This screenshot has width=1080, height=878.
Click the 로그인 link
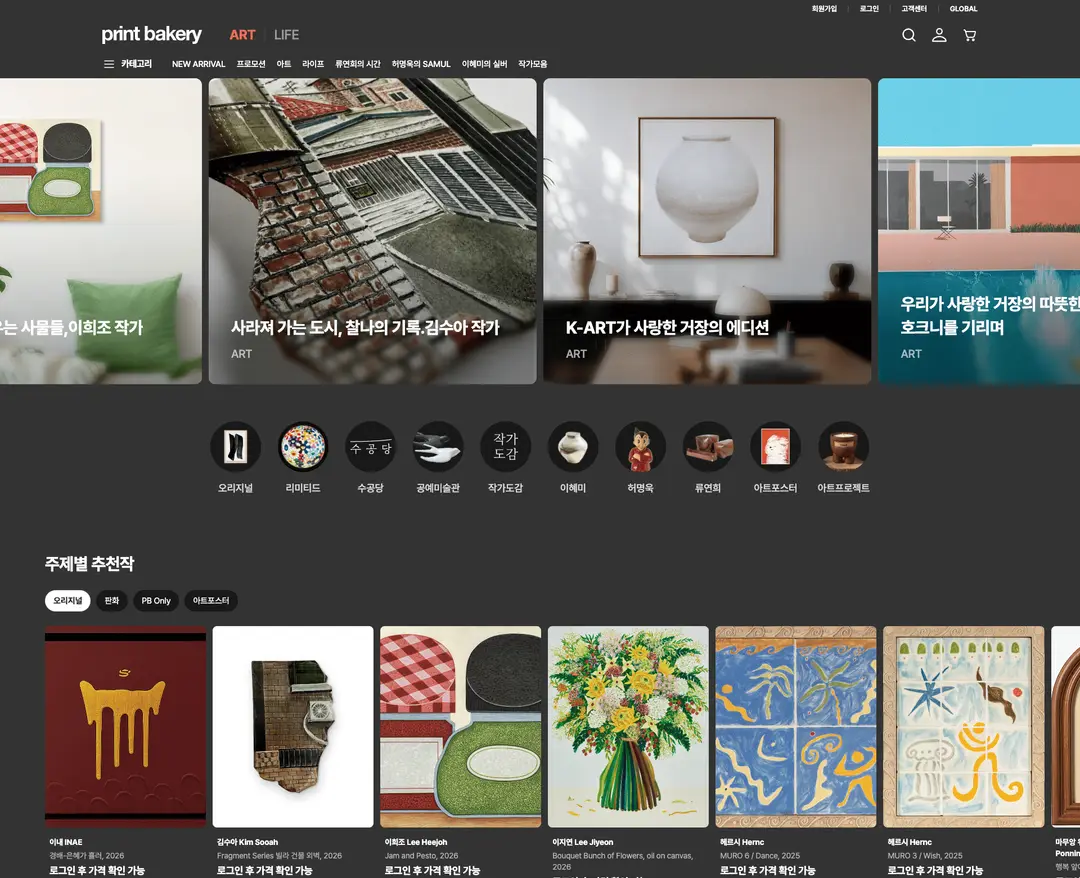click(x=869, y=9)
